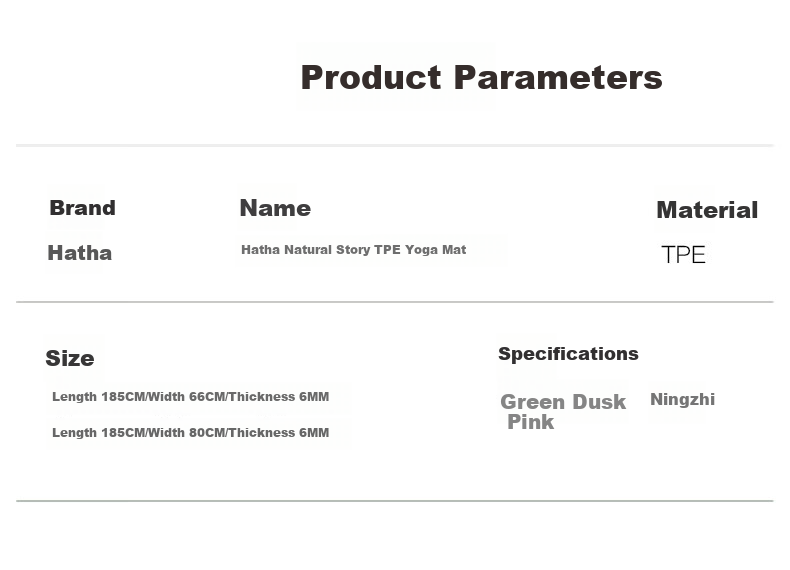Click Hatha Natural Story TPE Yoga Mat

(x=354, y=249)
